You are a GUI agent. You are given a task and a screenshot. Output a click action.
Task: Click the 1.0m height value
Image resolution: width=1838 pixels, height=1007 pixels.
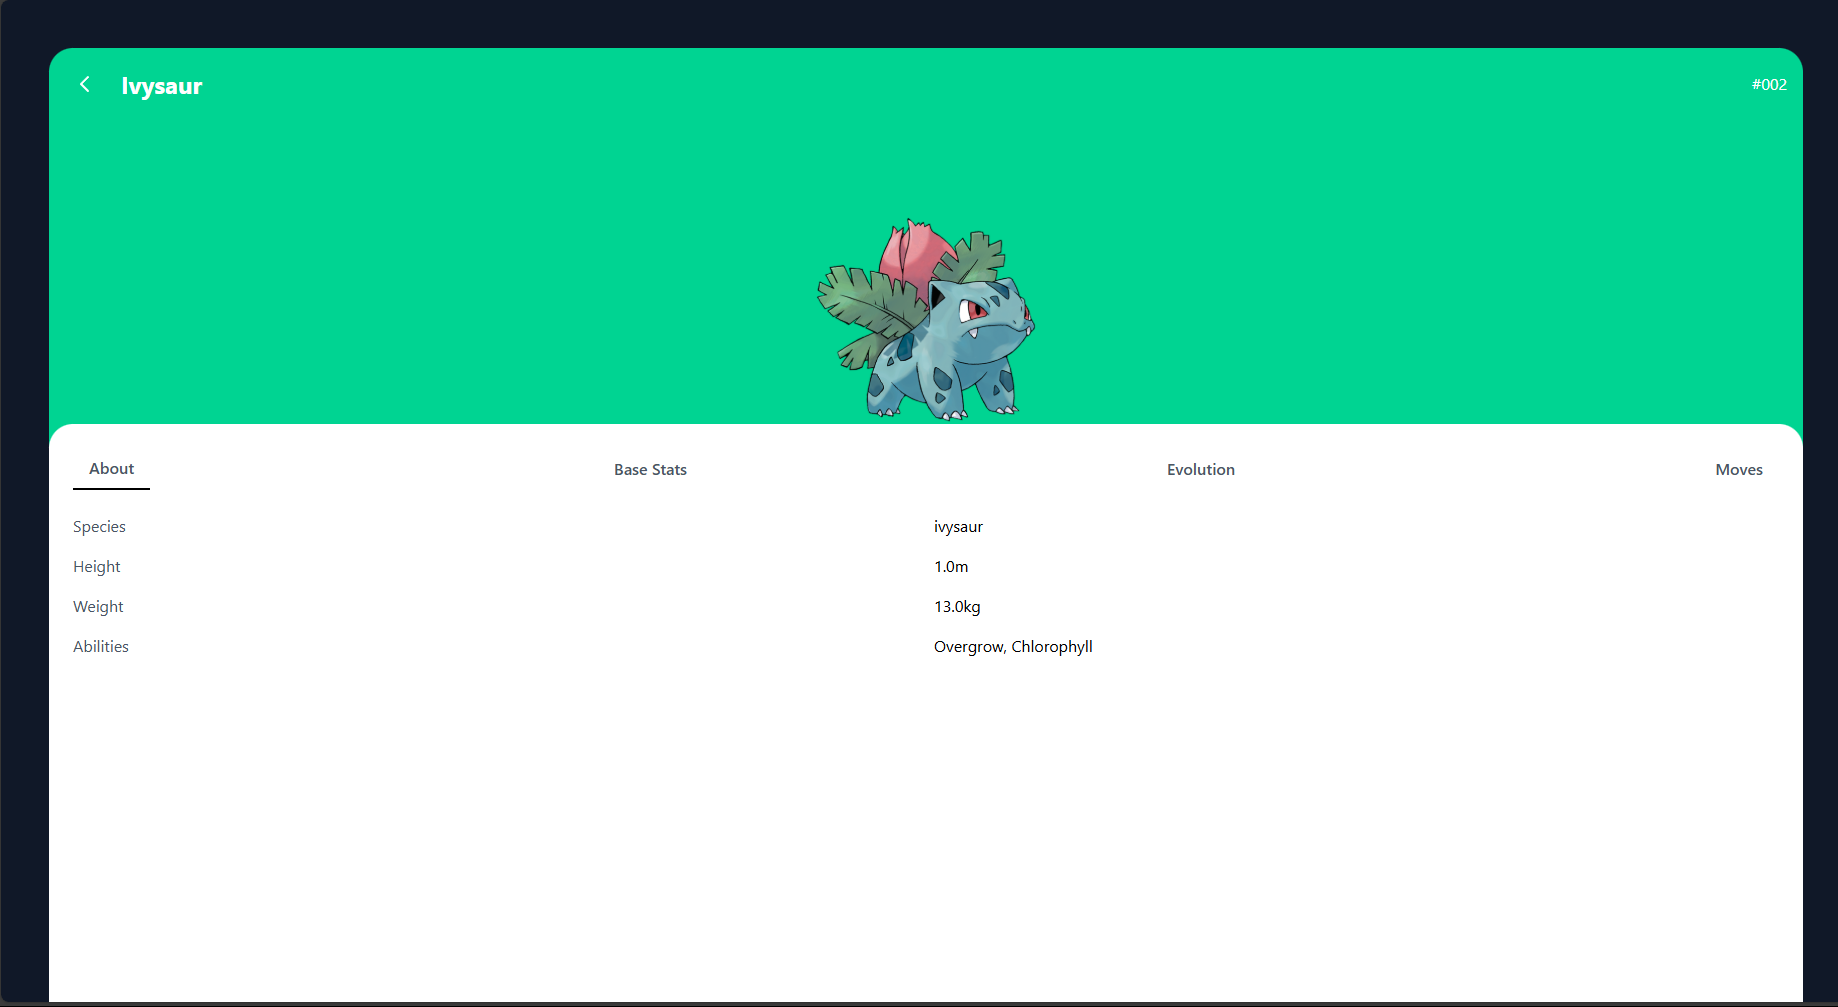pyautogui.click(x=950, y=566)
